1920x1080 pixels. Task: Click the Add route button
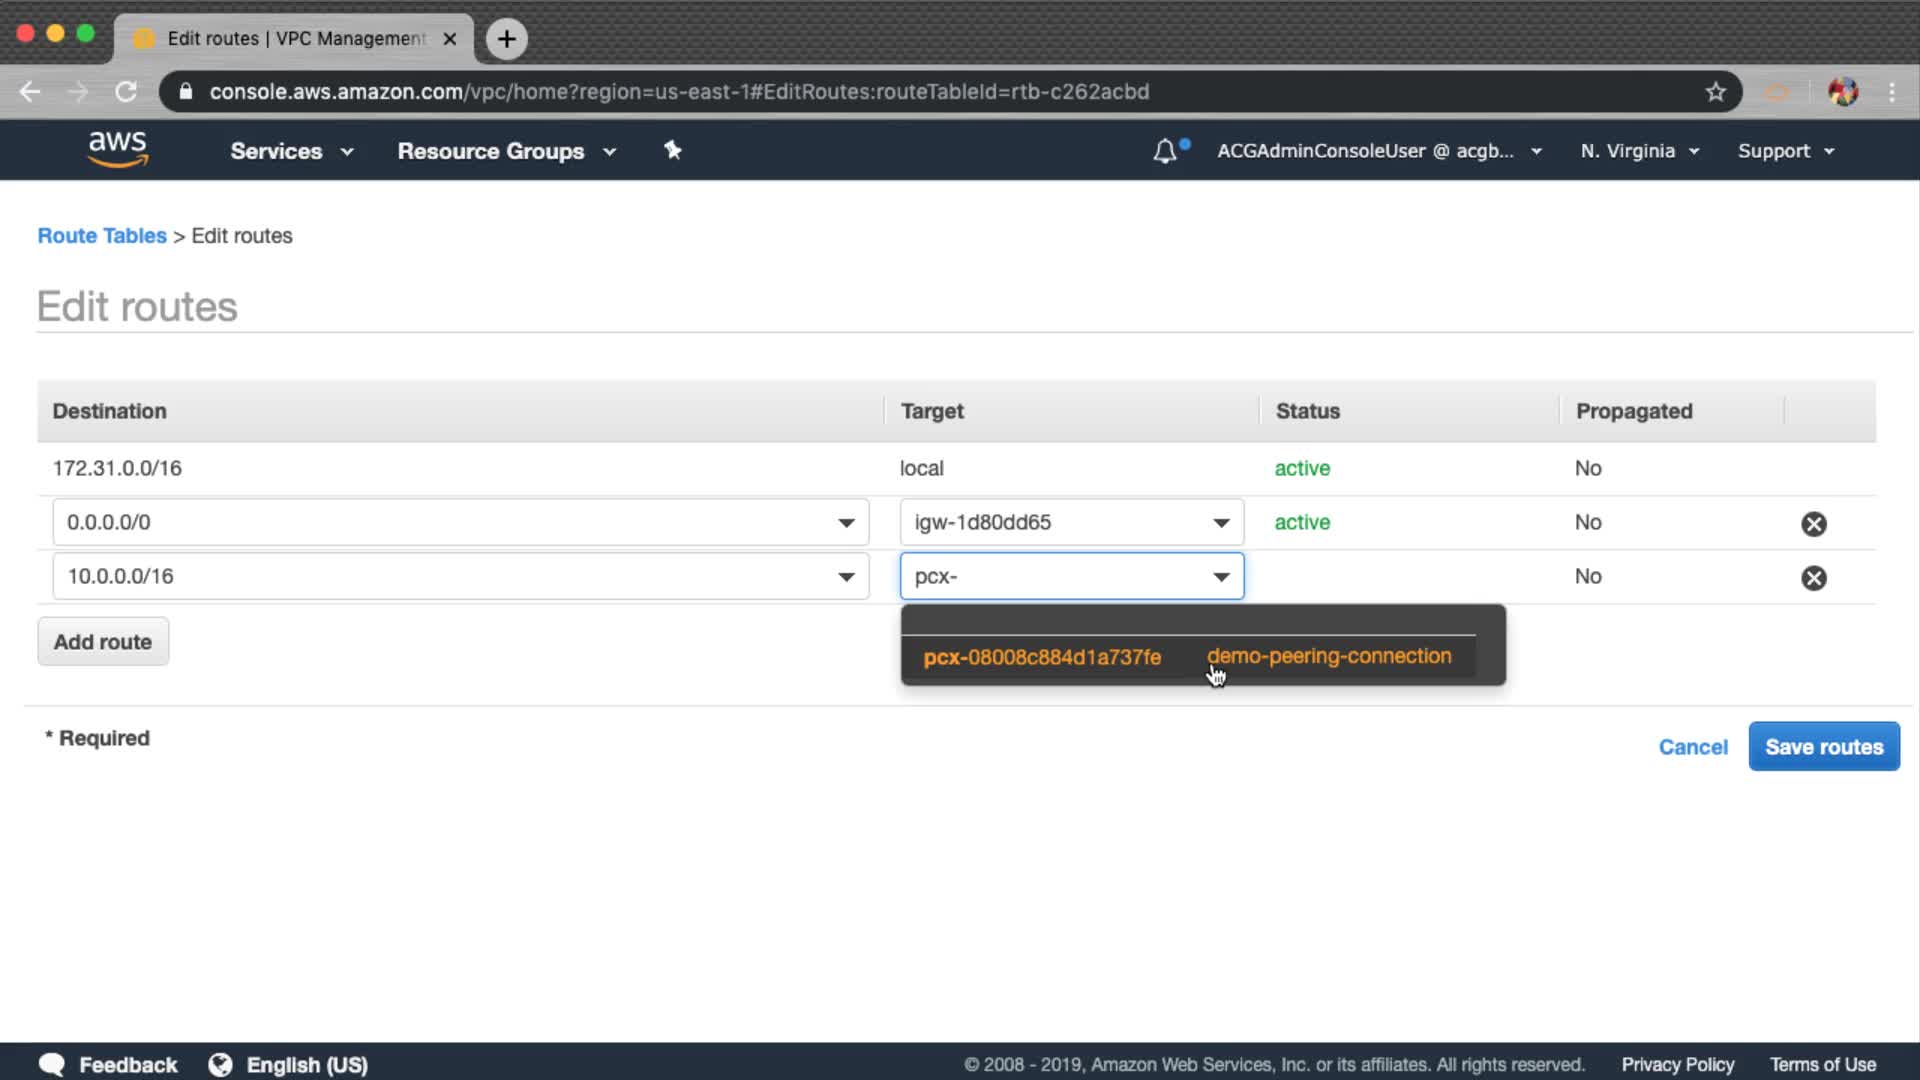pos(103,642)
